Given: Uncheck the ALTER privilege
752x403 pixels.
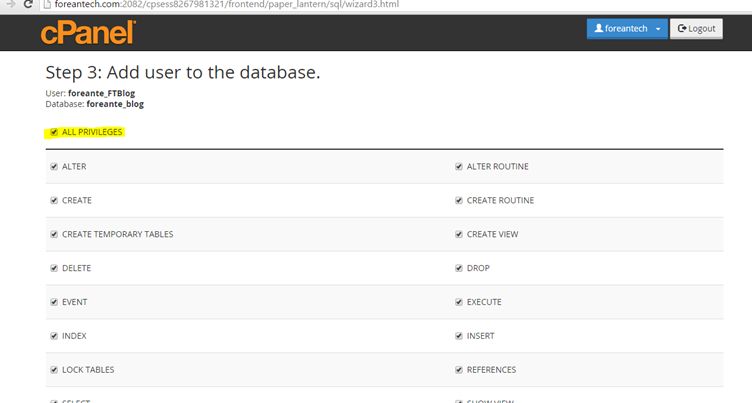Looking at the screenshot, I should [54, 166].
